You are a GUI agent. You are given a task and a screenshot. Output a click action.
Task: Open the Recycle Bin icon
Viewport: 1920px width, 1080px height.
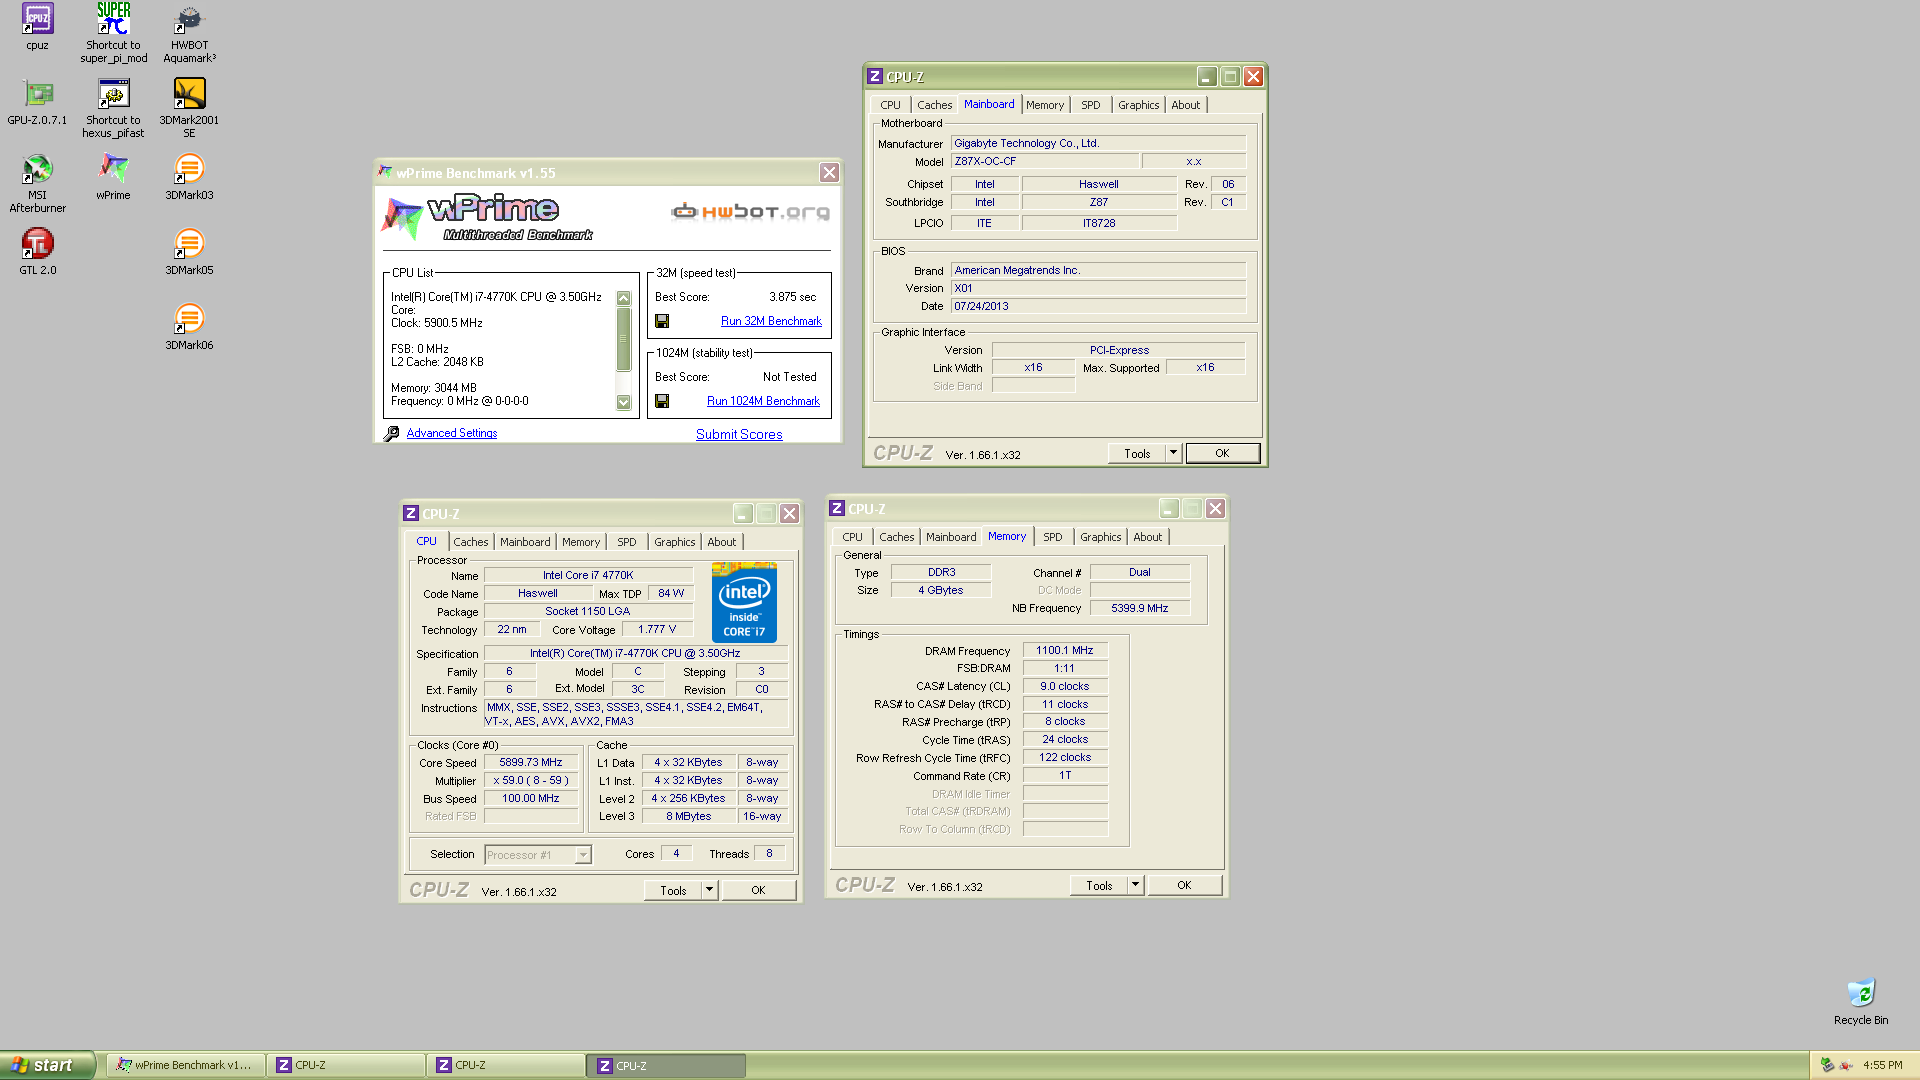(1860, 1001)
